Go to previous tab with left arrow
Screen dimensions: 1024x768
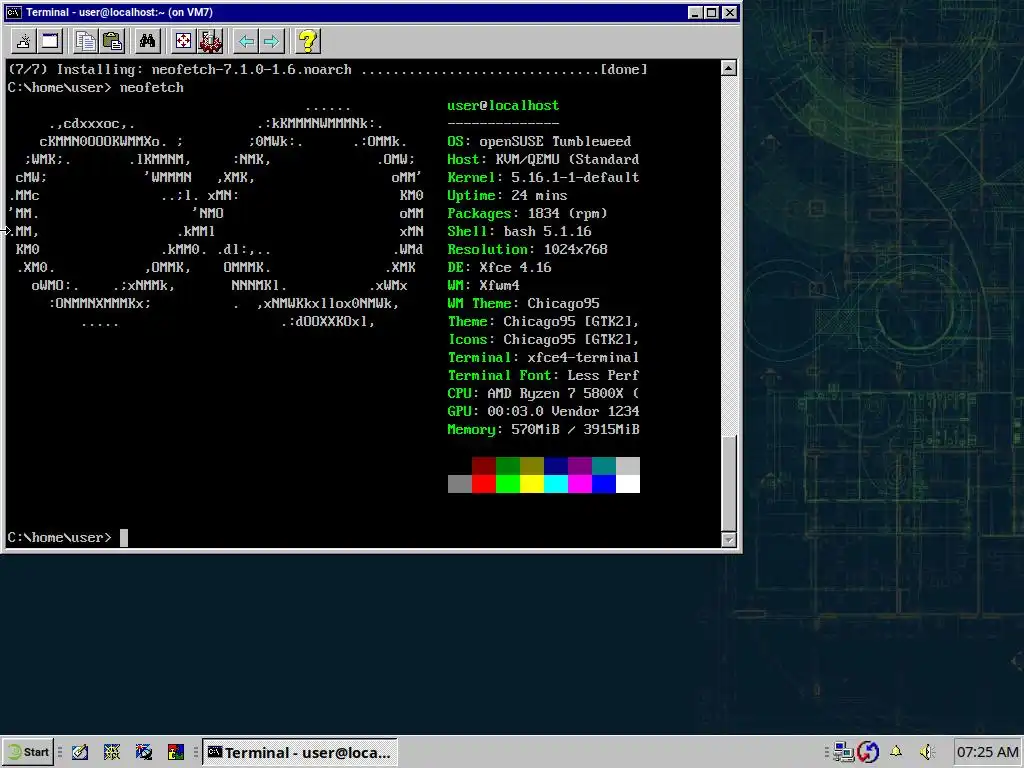point(246,42)
